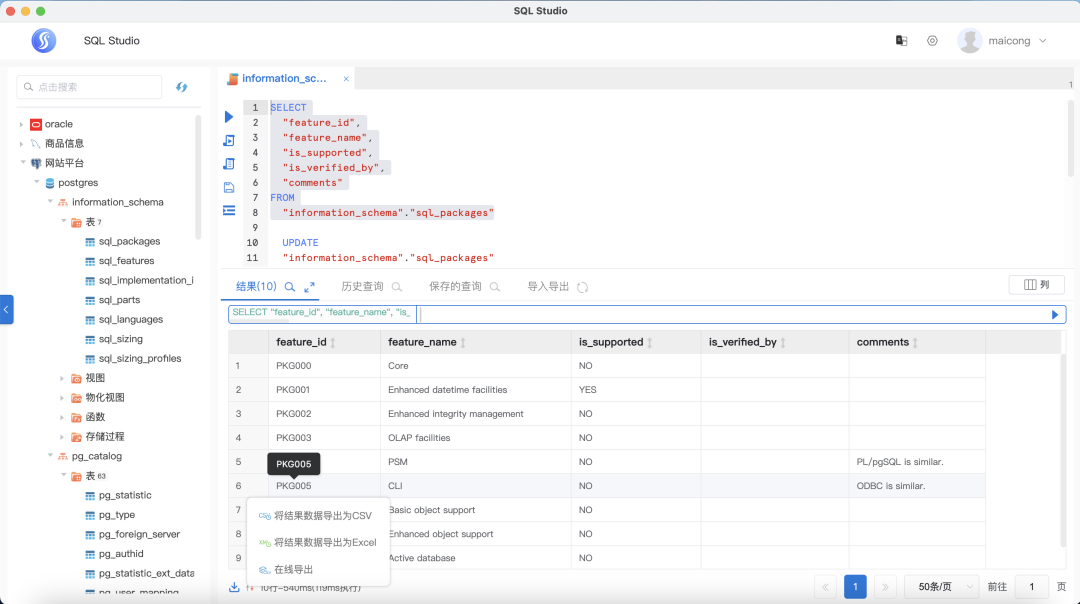The width and height of the screenshot is (1080, 604).
Task: Select pg_foreign_server table
Action: pos(139,534)
